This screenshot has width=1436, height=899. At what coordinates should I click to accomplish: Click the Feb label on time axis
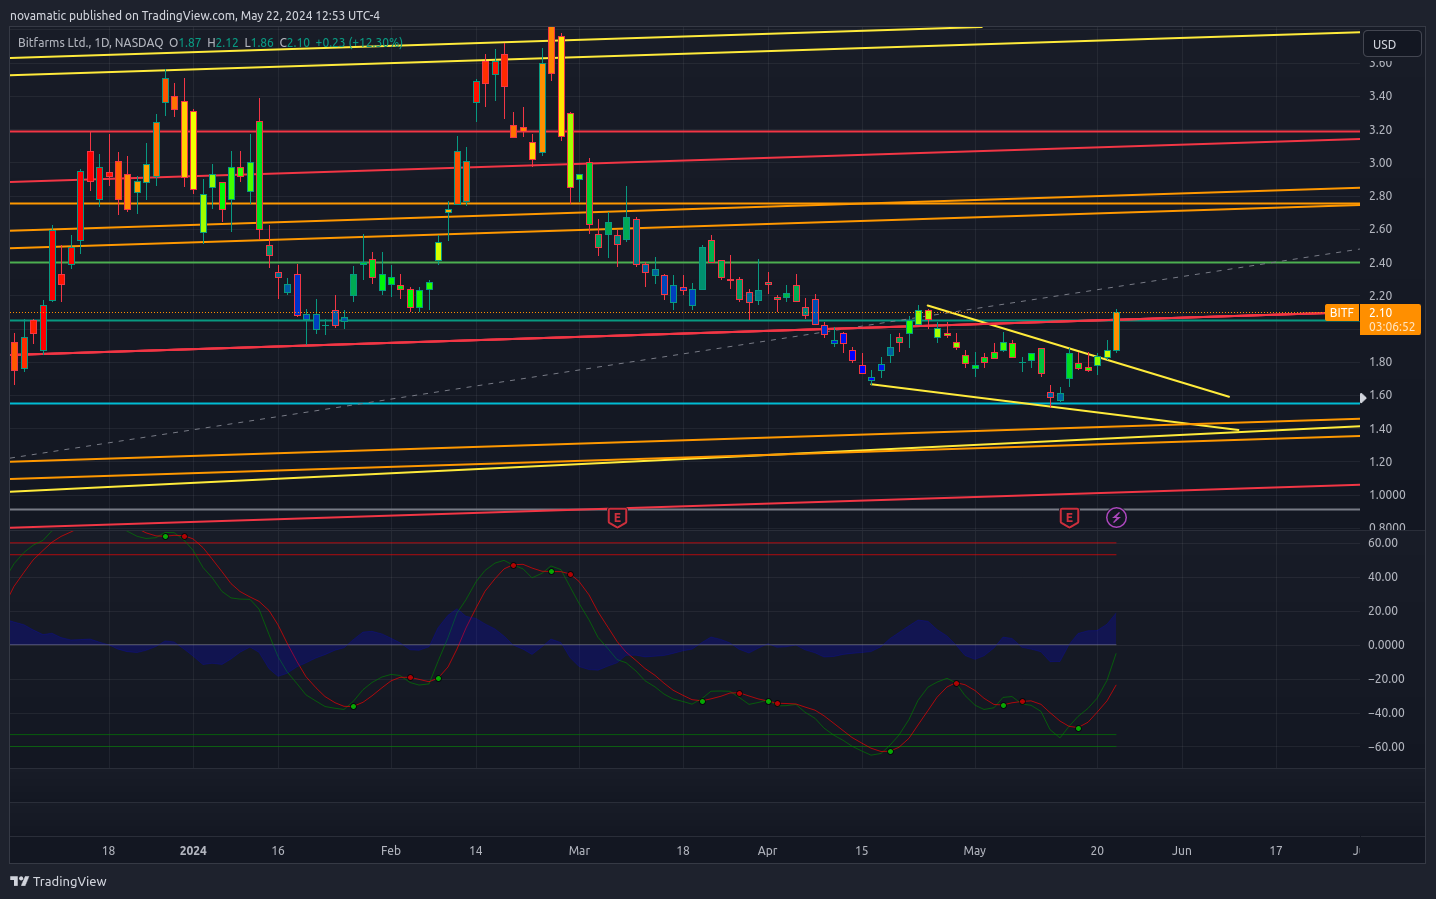[391, 851]
